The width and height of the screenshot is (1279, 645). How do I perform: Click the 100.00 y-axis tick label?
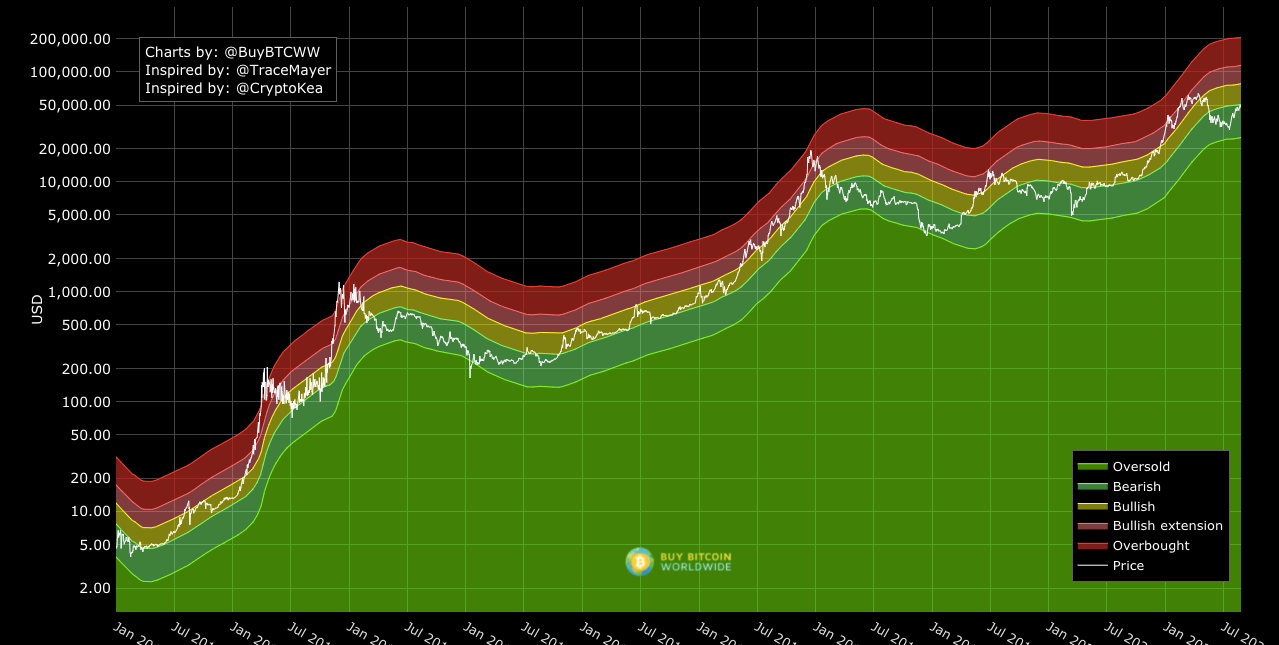click(x=85, y=402)
